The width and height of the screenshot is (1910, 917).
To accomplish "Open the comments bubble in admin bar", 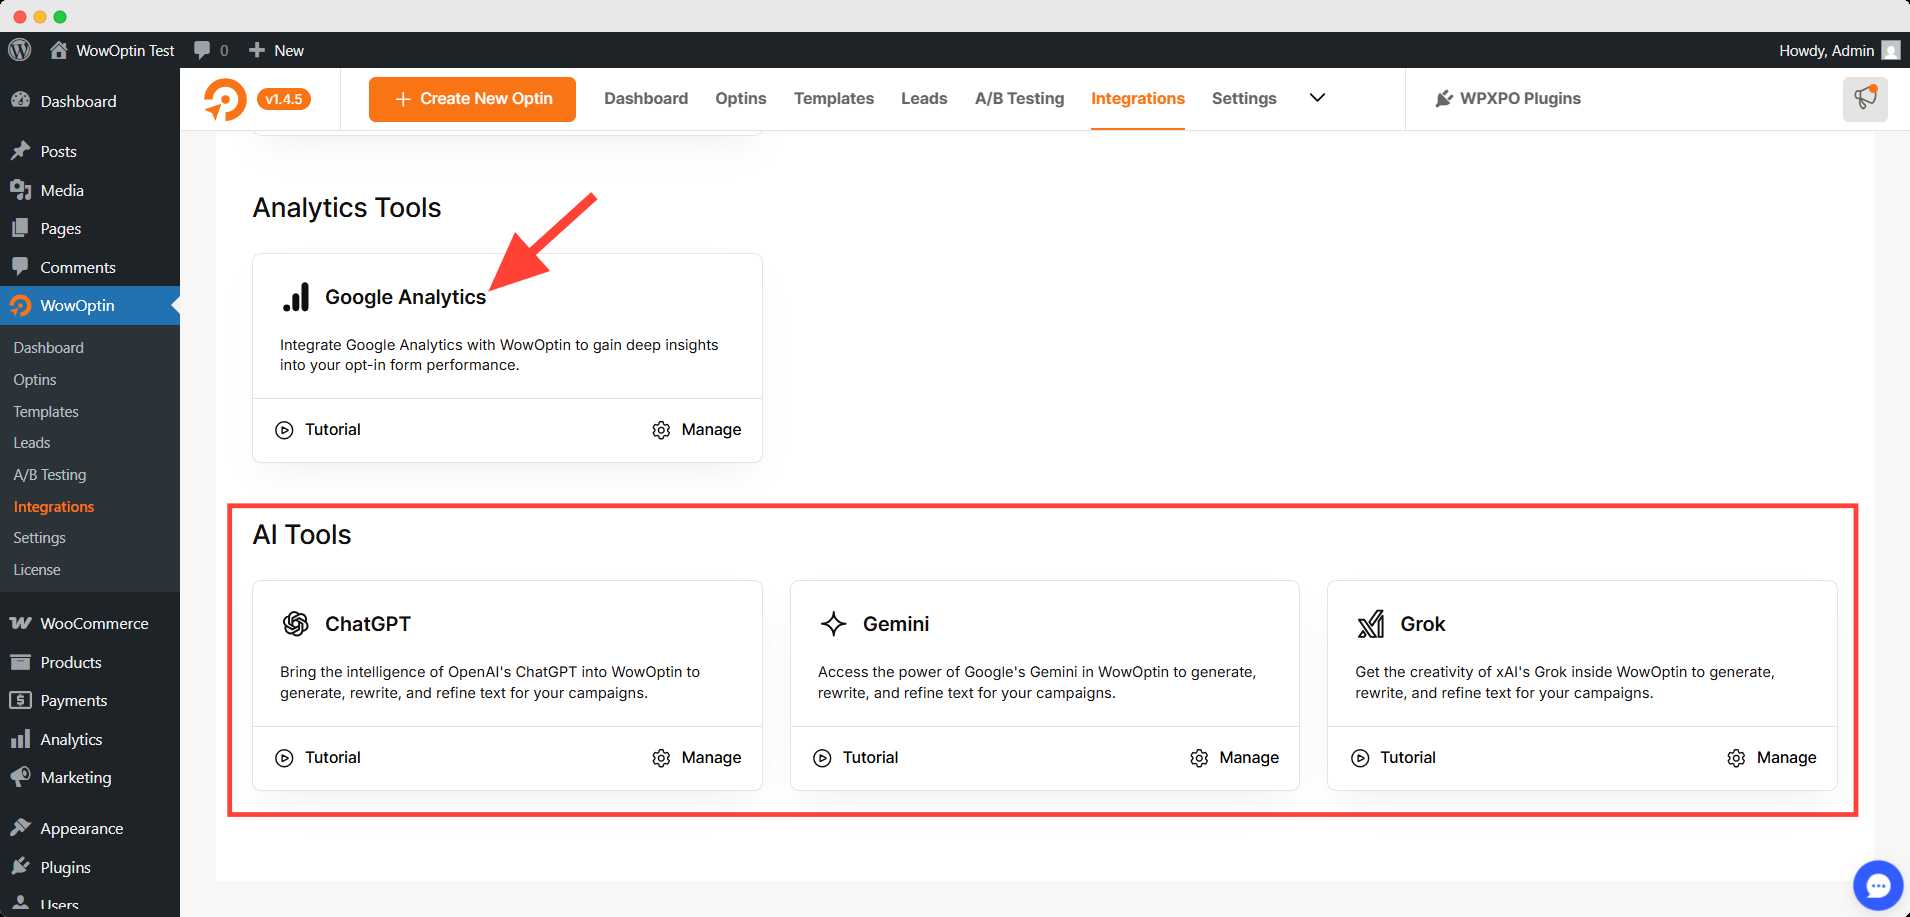I will [211, 50].
